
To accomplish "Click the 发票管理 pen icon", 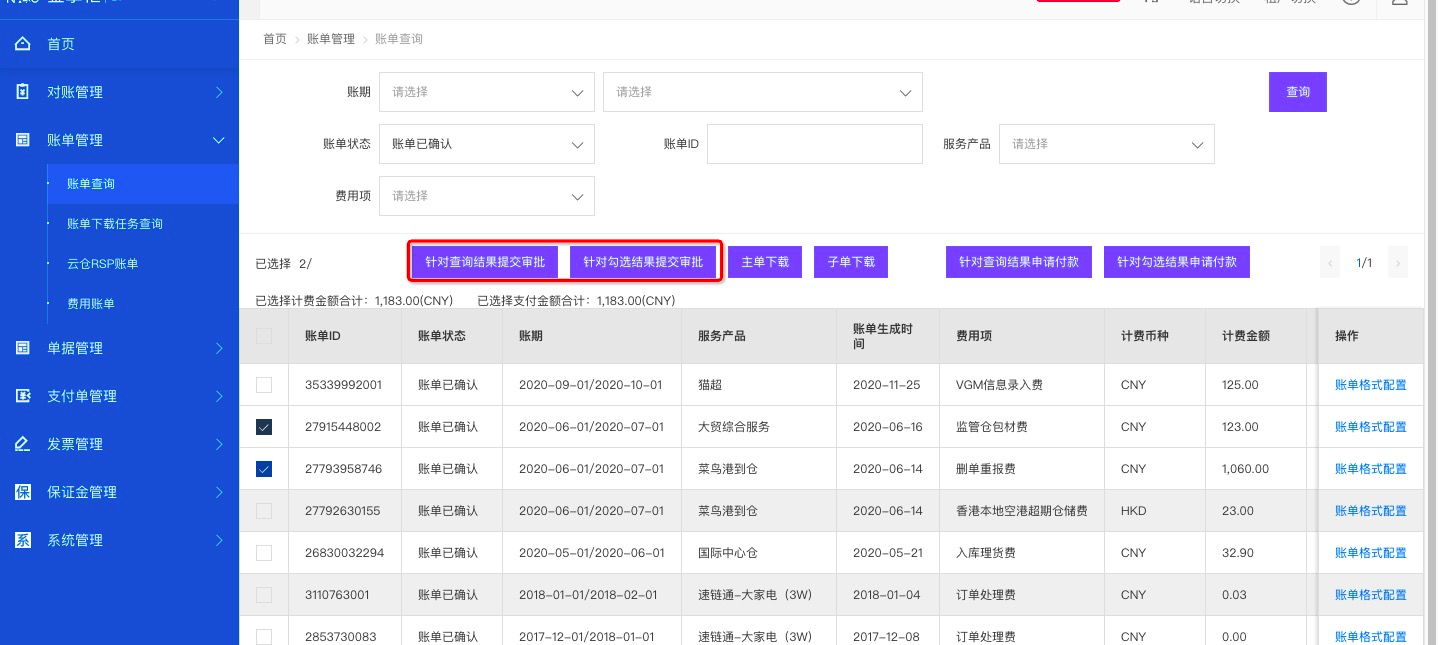I will coord(23,444).
